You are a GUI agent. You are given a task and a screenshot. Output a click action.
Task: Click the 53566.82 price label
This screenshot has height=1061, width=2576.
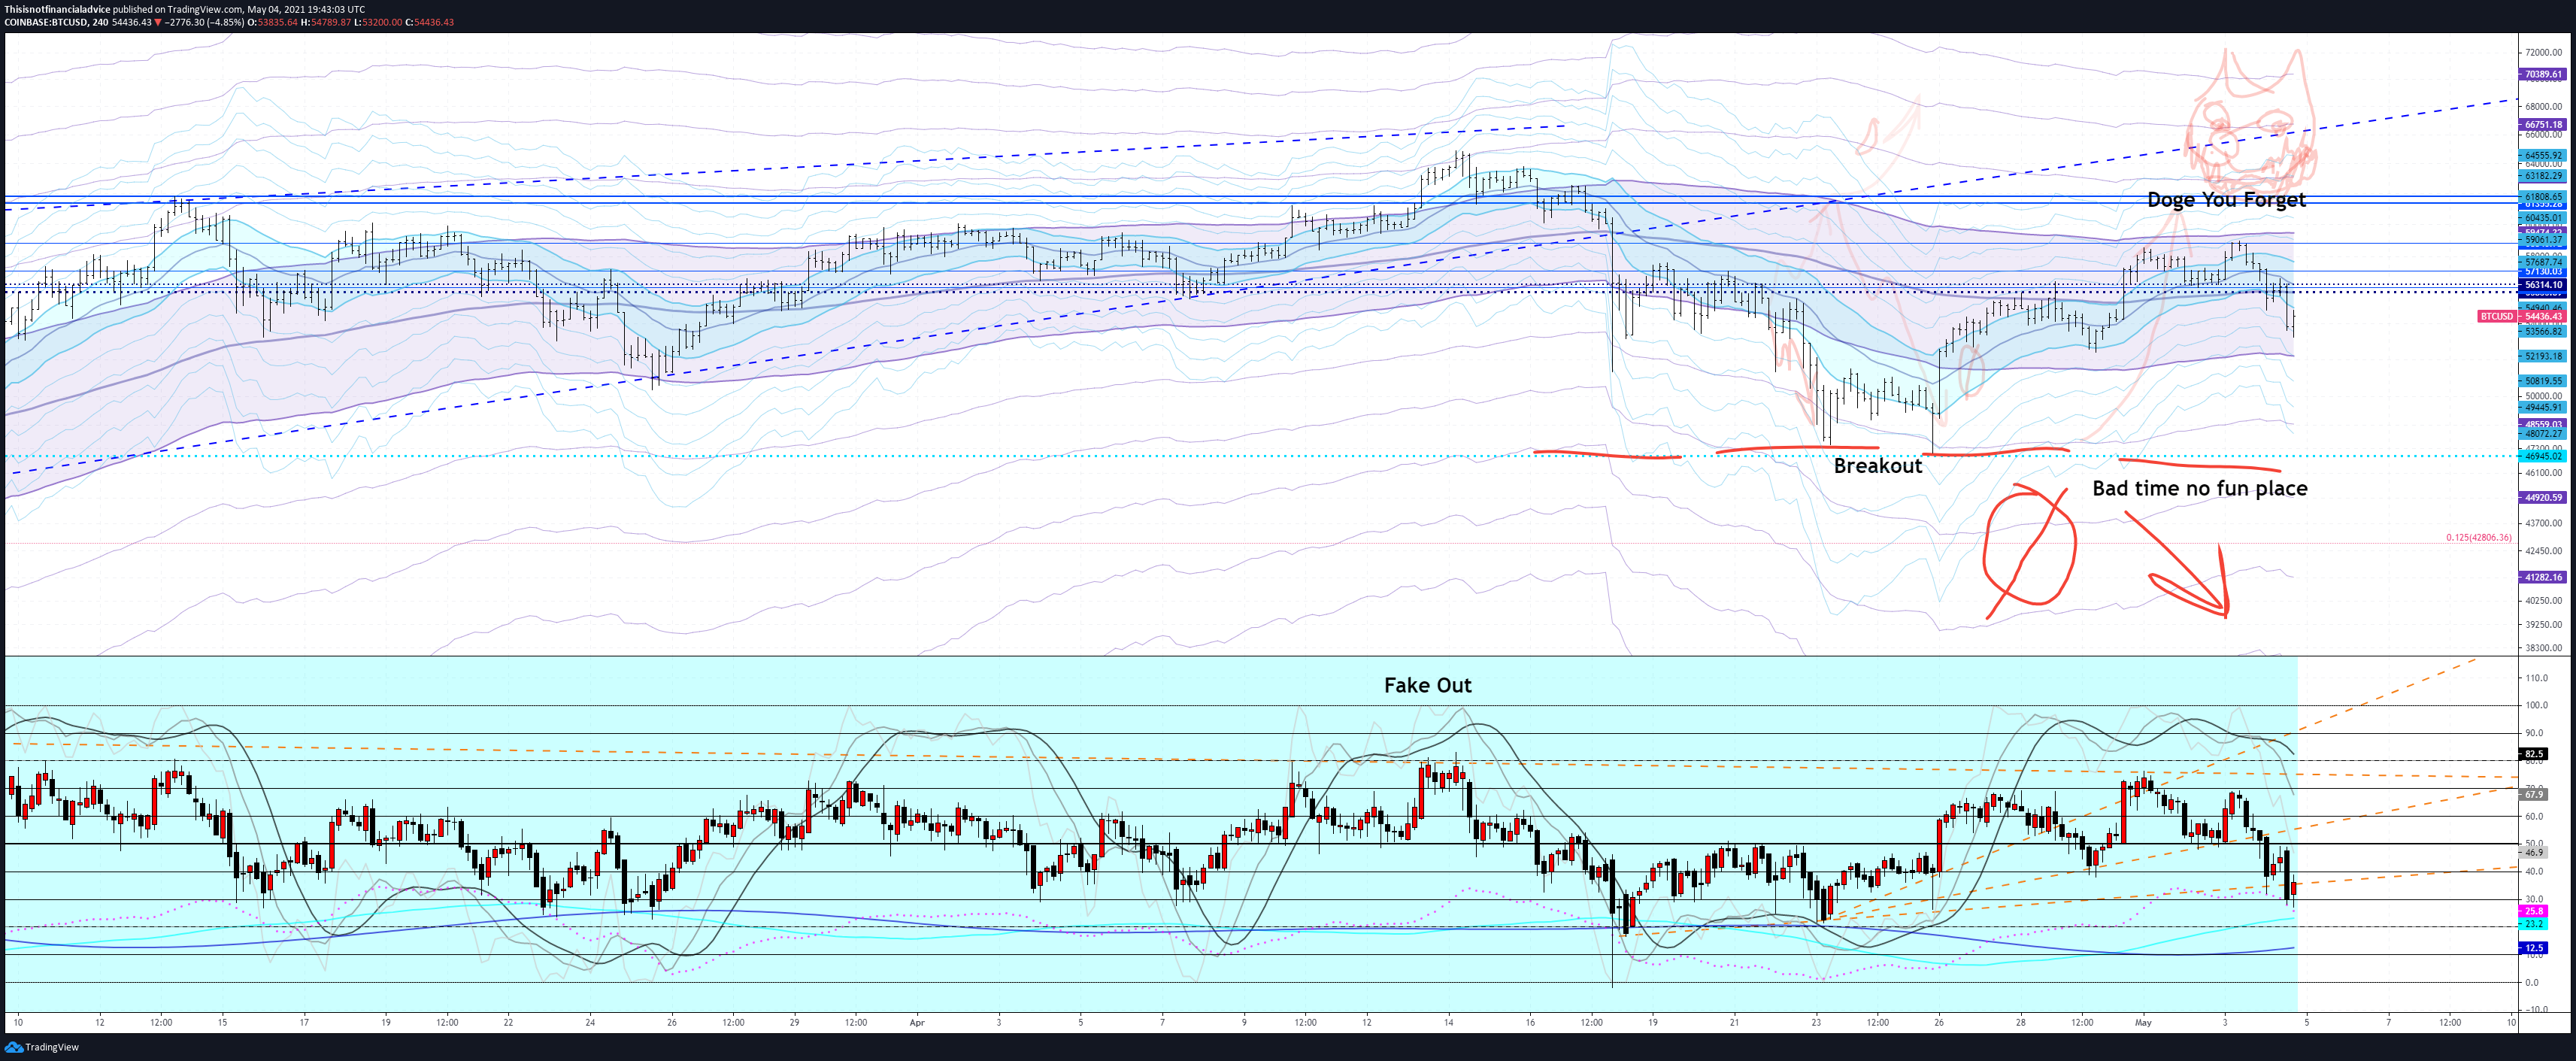point(2543,331)
